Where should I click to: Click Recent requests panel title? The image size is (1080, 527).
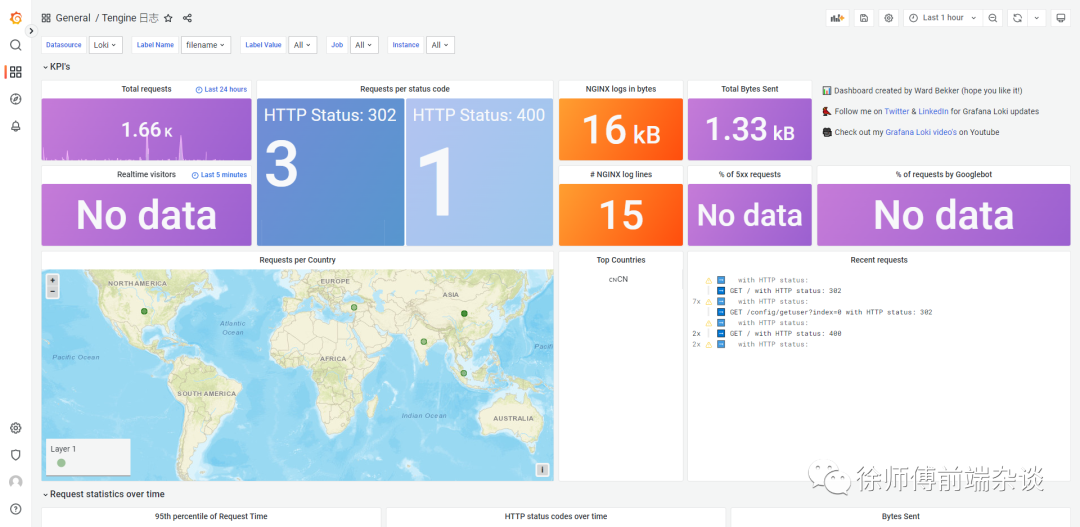(x=878, y=260)
